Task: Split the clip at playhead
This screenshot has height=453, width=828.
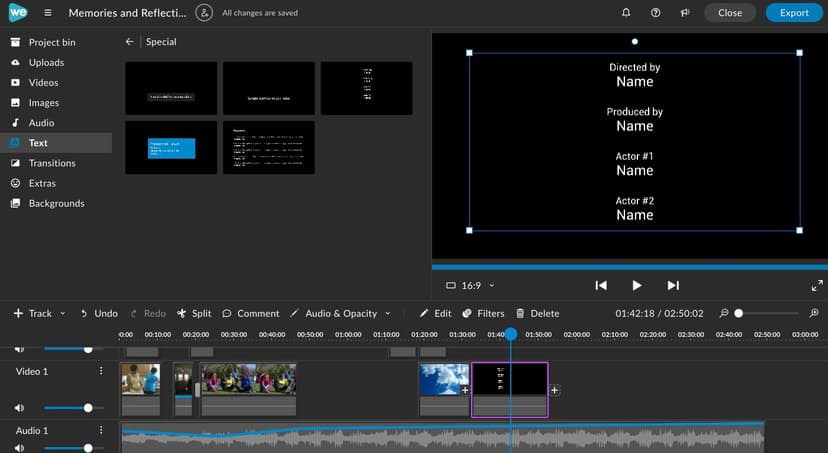Action: click(194, 314)
